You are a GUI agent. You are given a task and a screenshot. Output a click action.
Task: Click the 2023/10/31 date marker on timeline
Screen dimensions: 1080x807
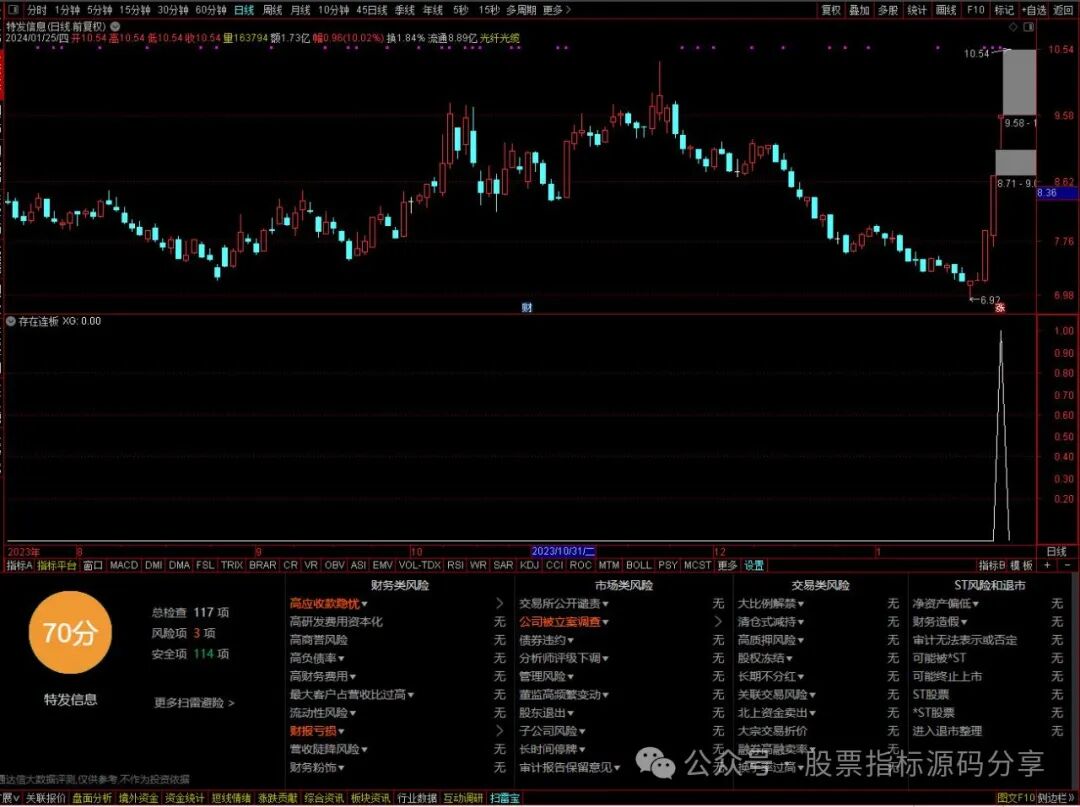pos(563,552)
